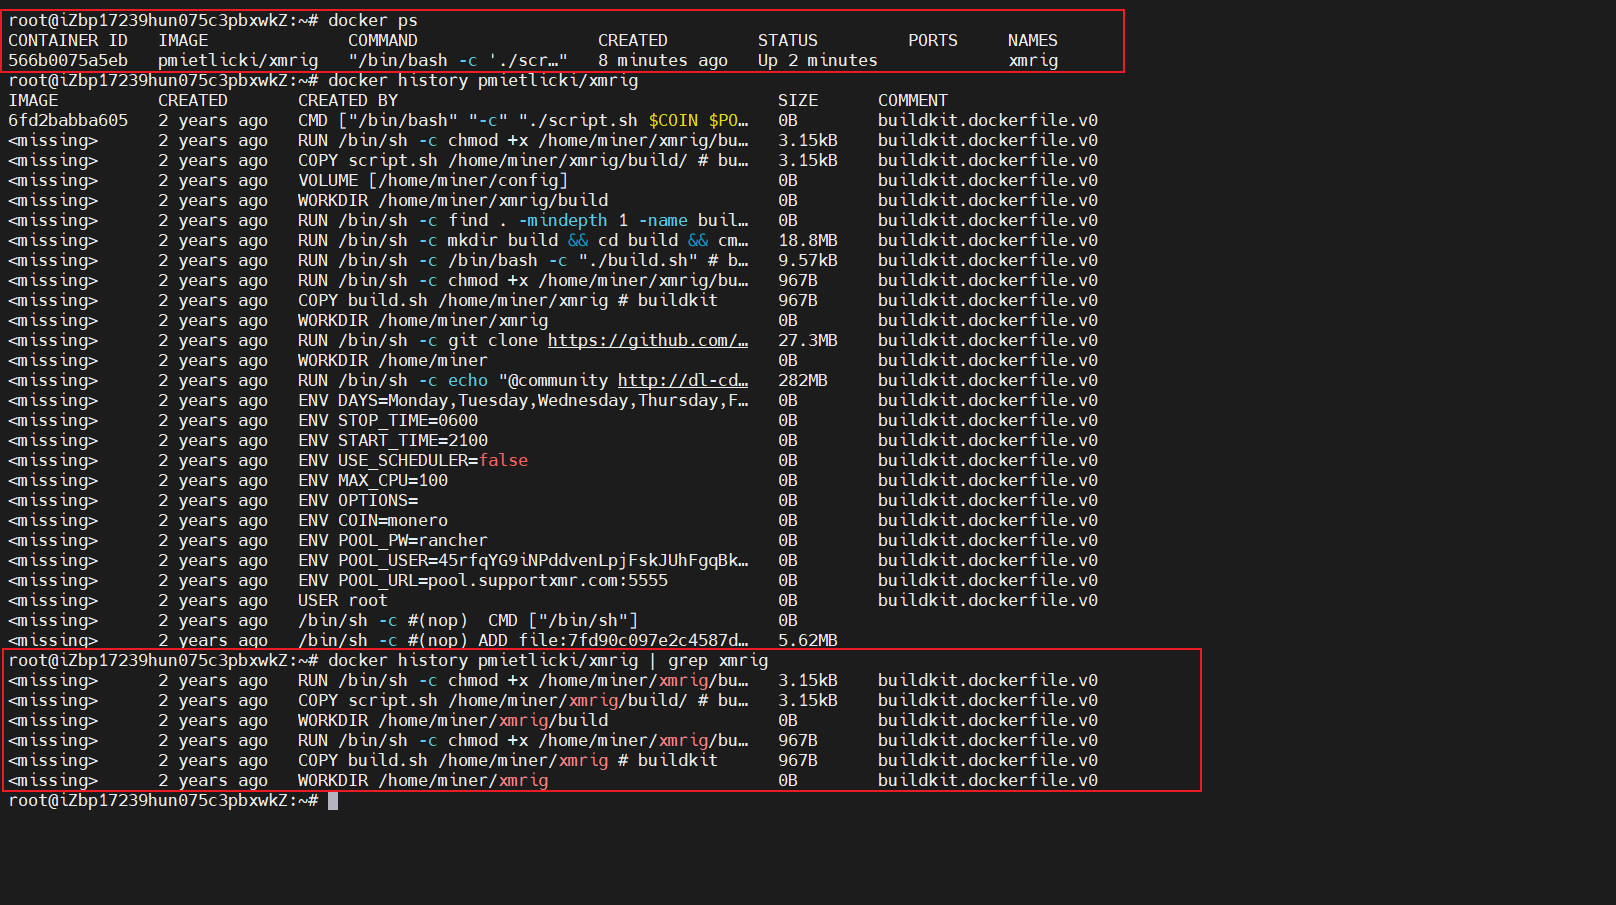Click the 18.8MB size value
Viewport: 1616px width, 905px height.
[808, 240]
